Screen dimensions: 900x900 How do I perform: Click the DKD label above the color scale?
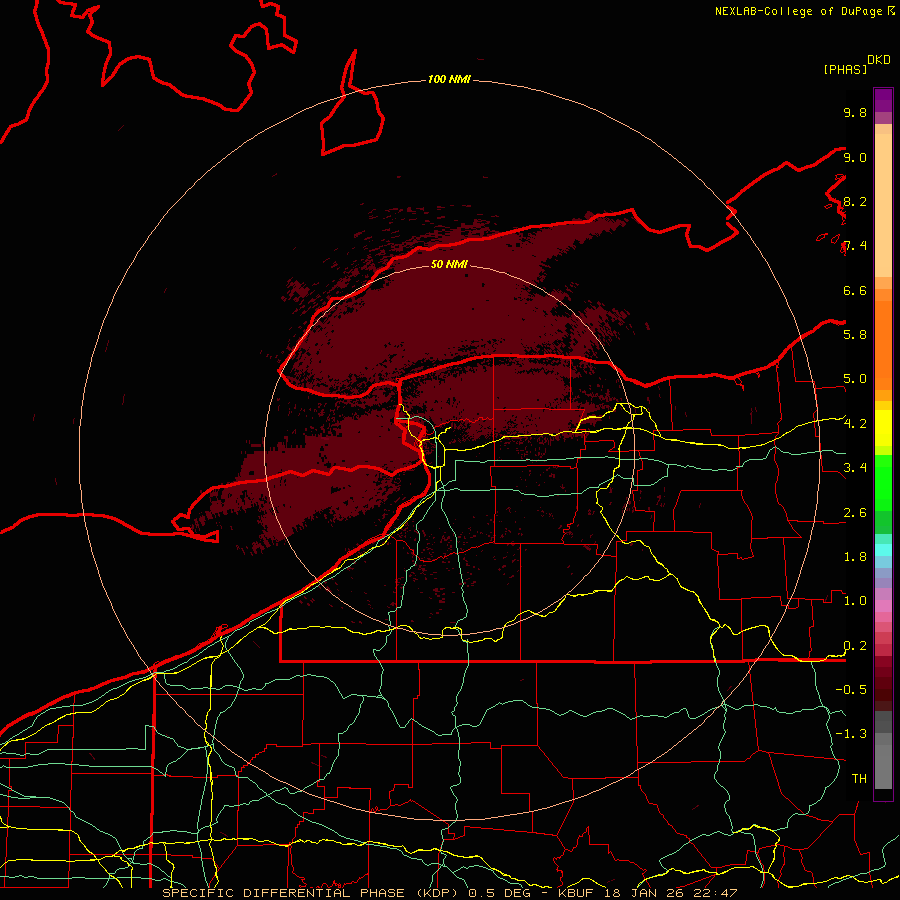point(879,60)
